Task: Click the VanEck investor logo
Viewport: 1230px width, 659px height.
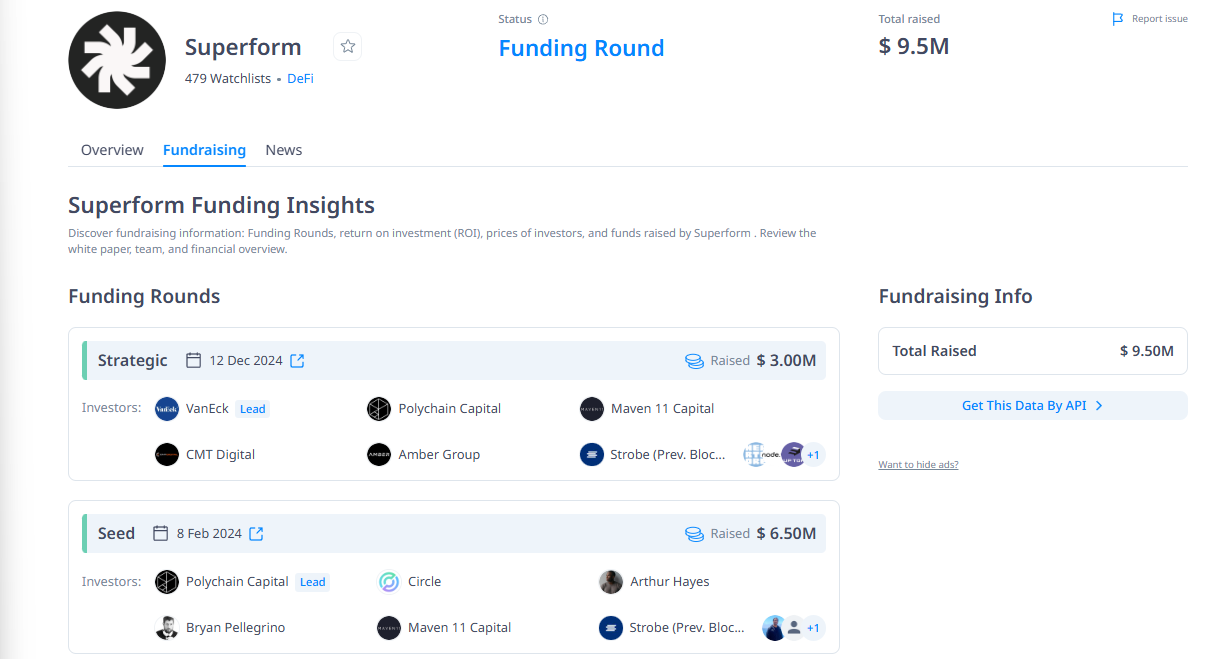Action: tap(167, 409)
